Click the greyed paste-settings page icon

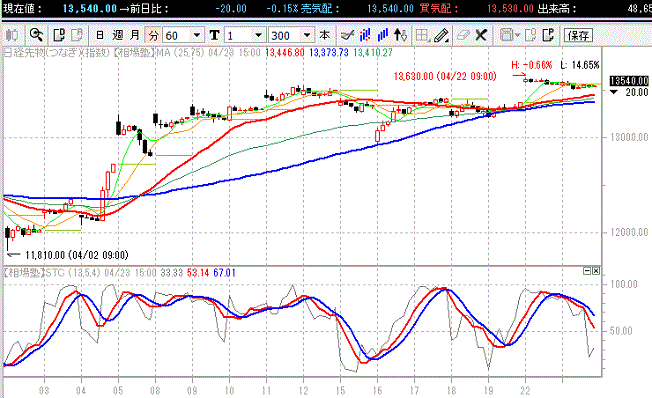tap(531, 35)
